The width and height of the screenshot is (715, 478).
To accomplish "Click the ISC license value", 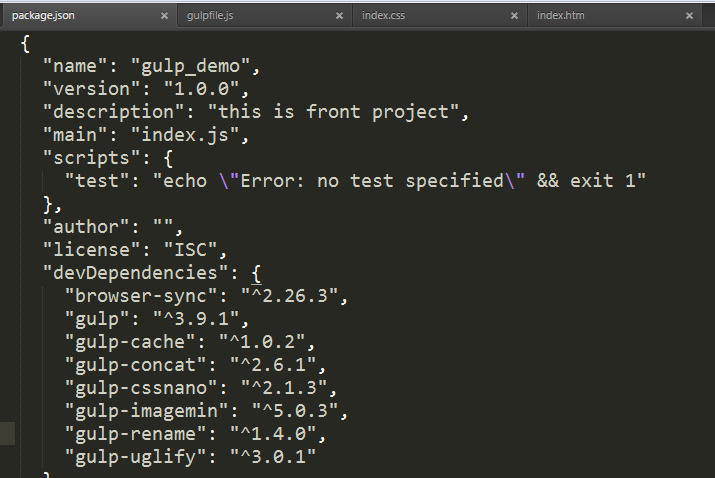I will 190,250.
